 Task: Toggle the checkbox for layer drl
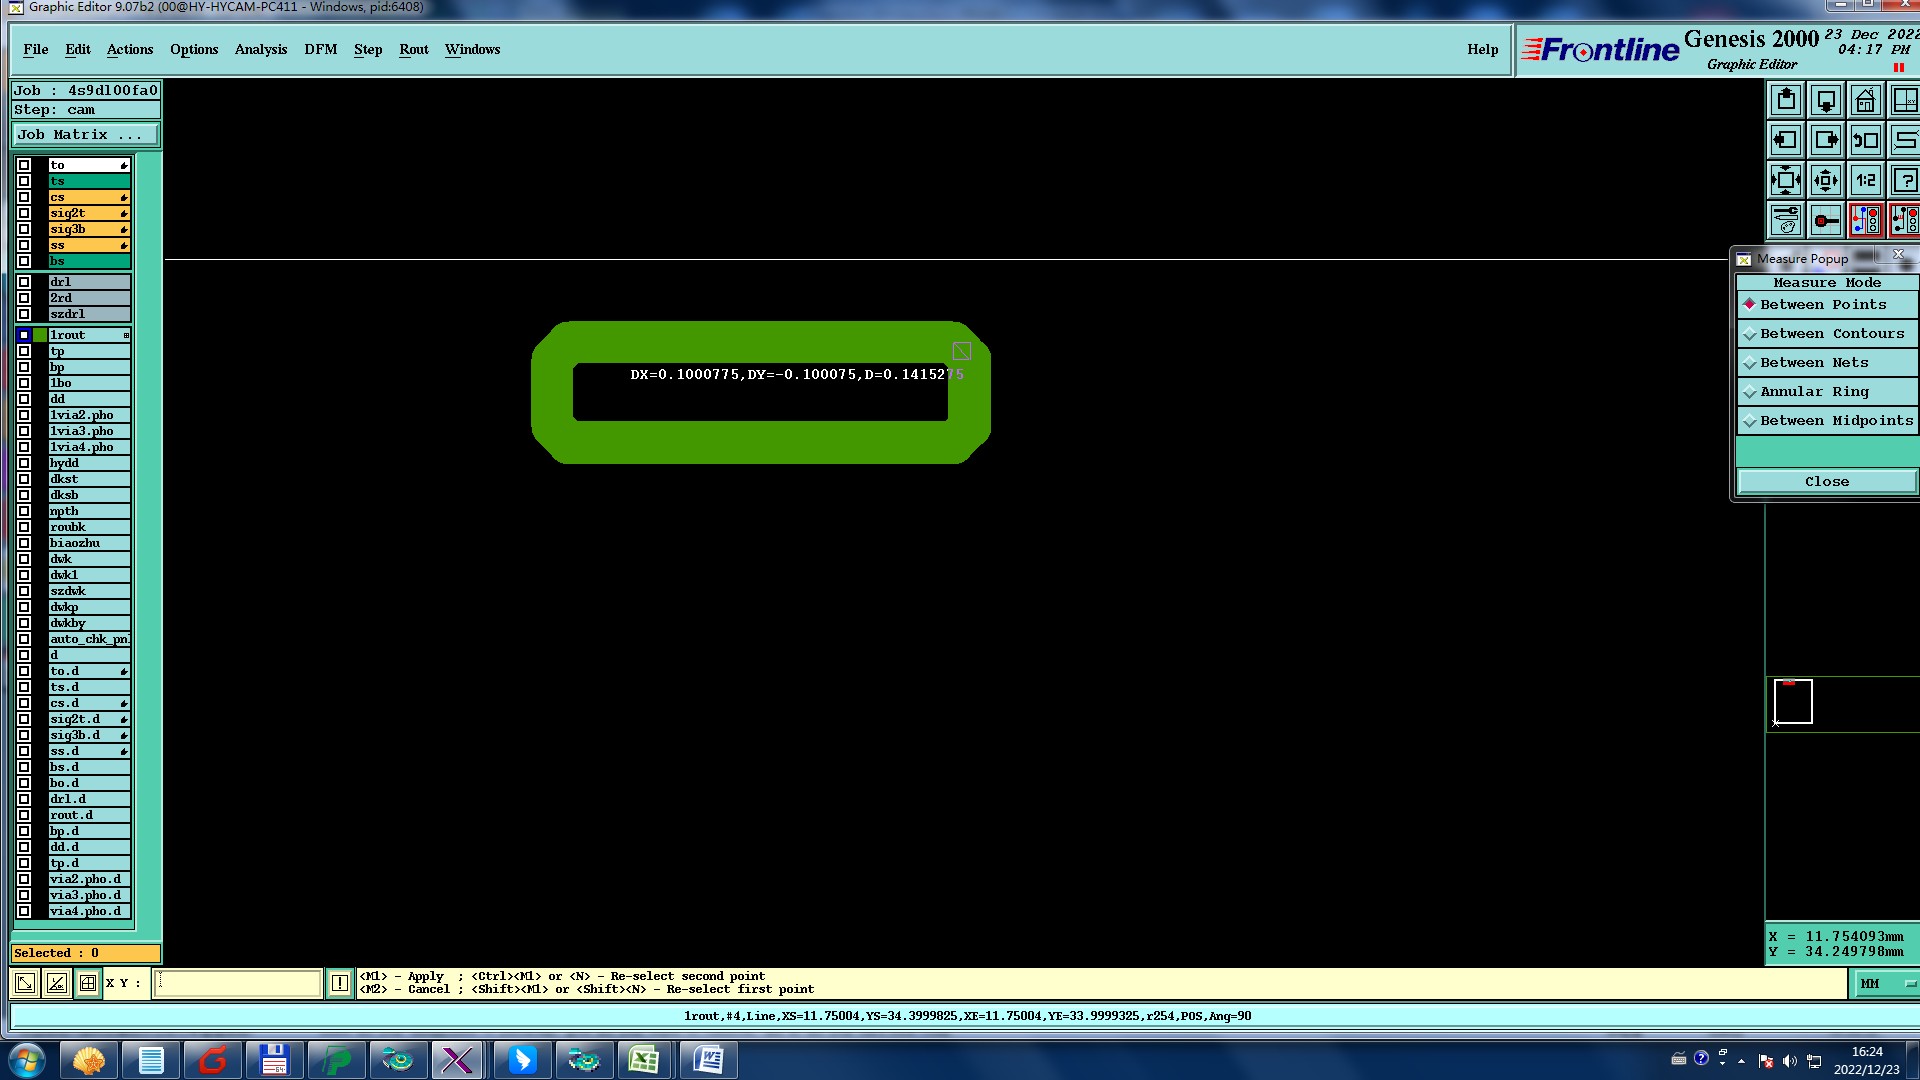pyautogui.click(x=24, y=282)
